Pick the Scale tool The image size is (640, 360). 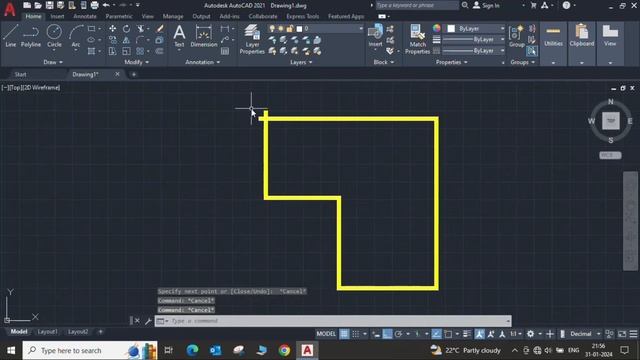pyautogui.click(x=127, y=51)
